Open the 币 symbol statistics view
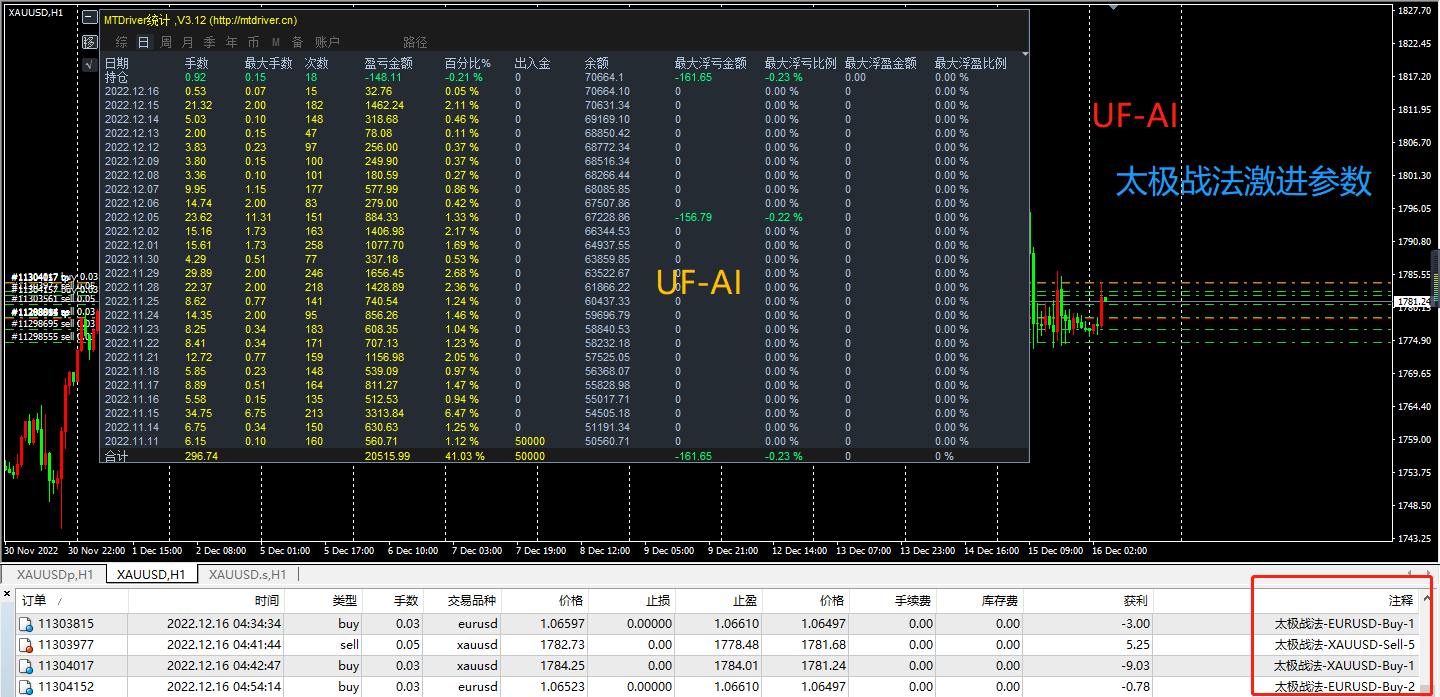This screenshot has width=1440, height=697. tap(253, 42)
